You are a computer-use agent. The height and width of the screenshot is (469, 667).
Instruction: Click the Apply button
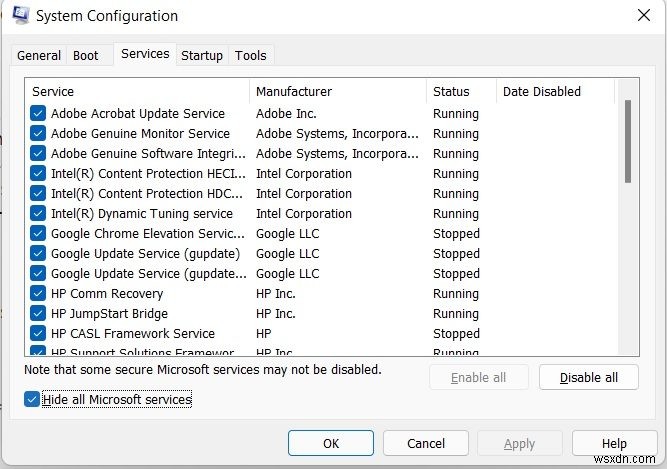[519, 443]
